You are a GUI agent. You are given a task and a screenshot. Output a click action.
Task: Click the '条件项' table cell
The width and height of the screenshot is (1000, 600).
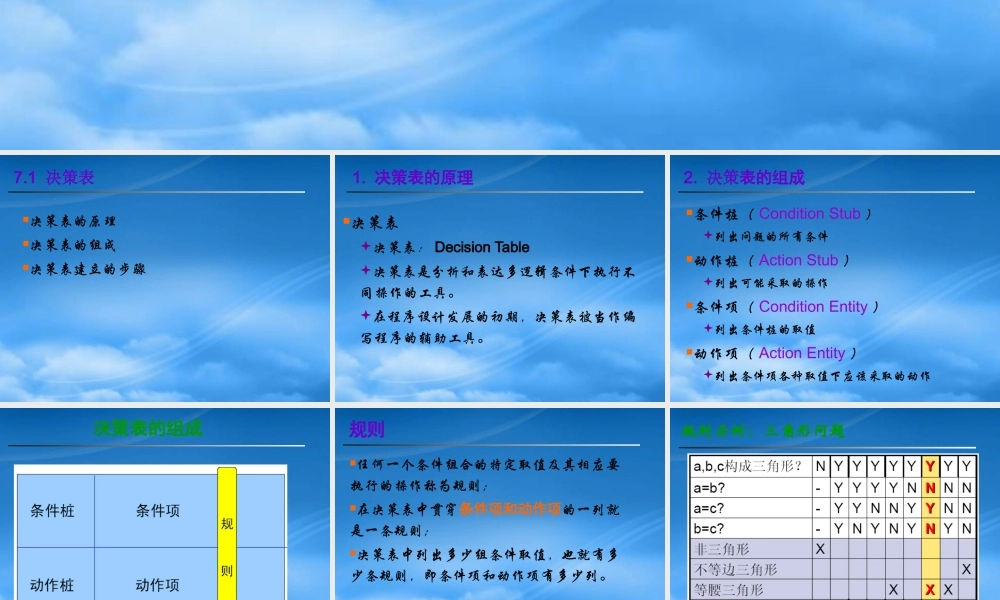coord(158,511)
